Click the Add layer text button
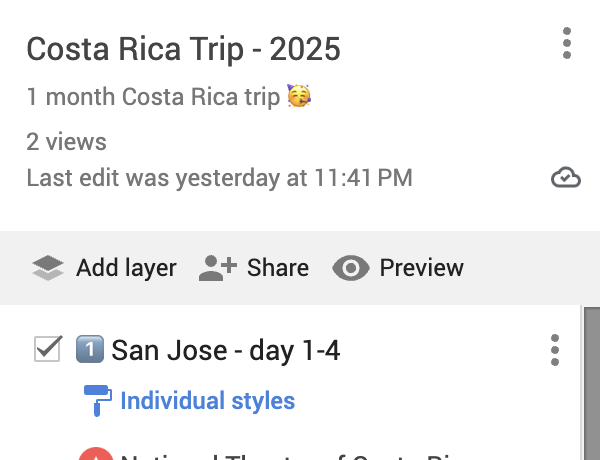The height and width of the screenshot is (460, 600). point(126,268)
